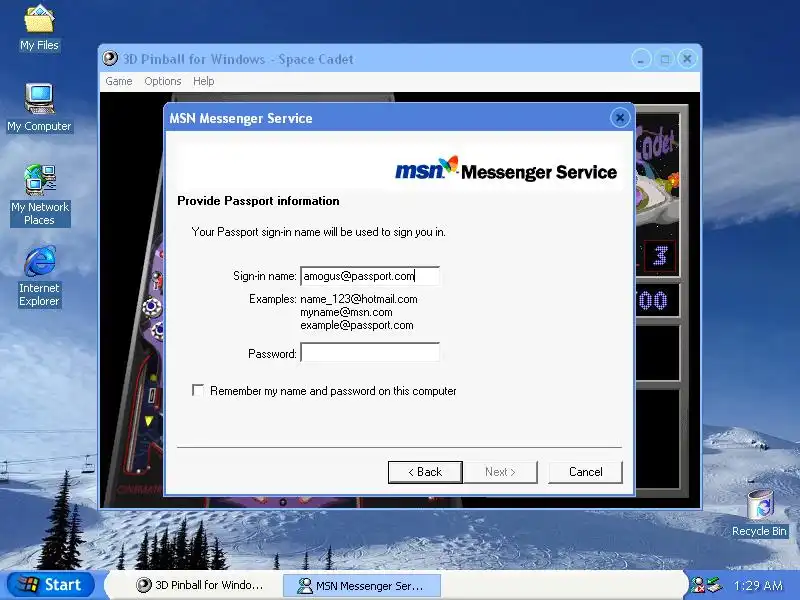Image resolution: width=800 pixels, height=600 pixels.
Task: Open the My Files desktop icon
Action: 39,28
